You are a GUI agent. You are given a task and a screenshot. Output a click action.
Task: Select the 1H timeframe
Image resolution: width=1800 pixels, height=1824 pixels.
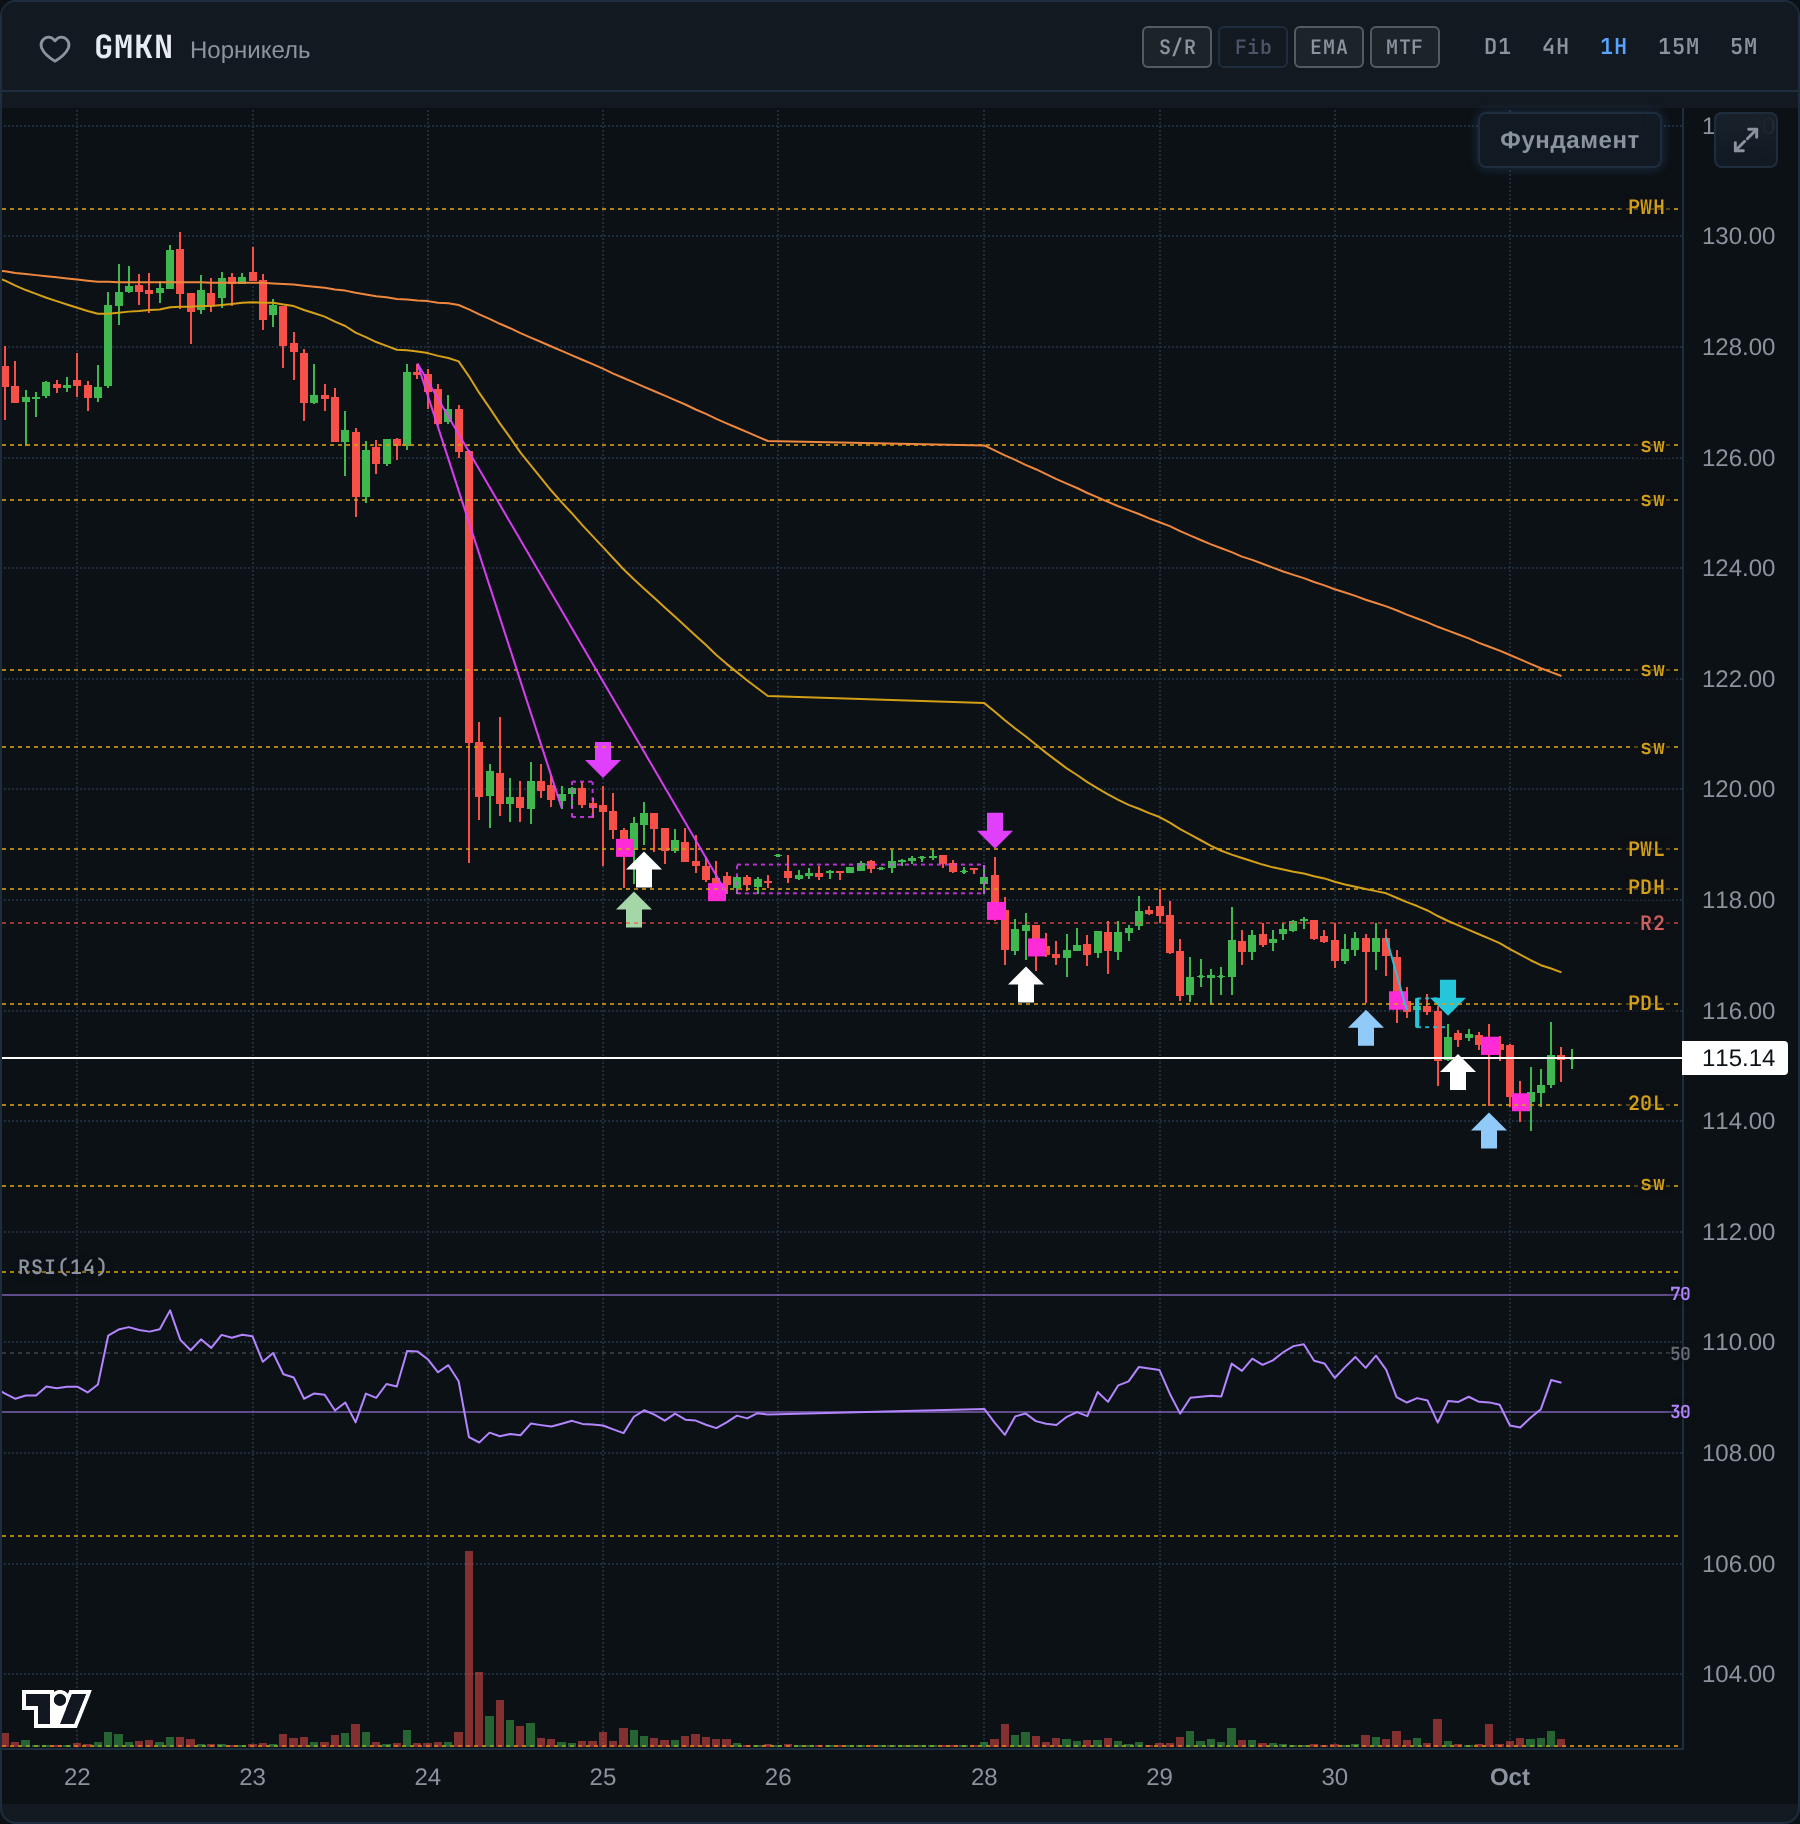(x=1613, y=47)
